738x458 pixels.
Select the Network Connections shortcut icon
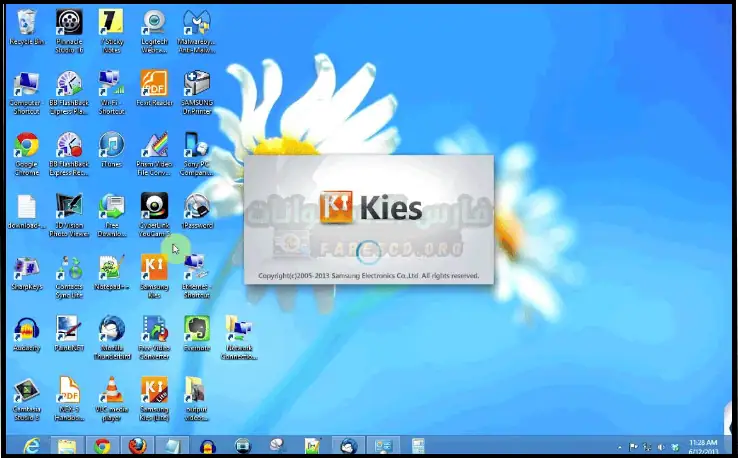pos(238,329)
